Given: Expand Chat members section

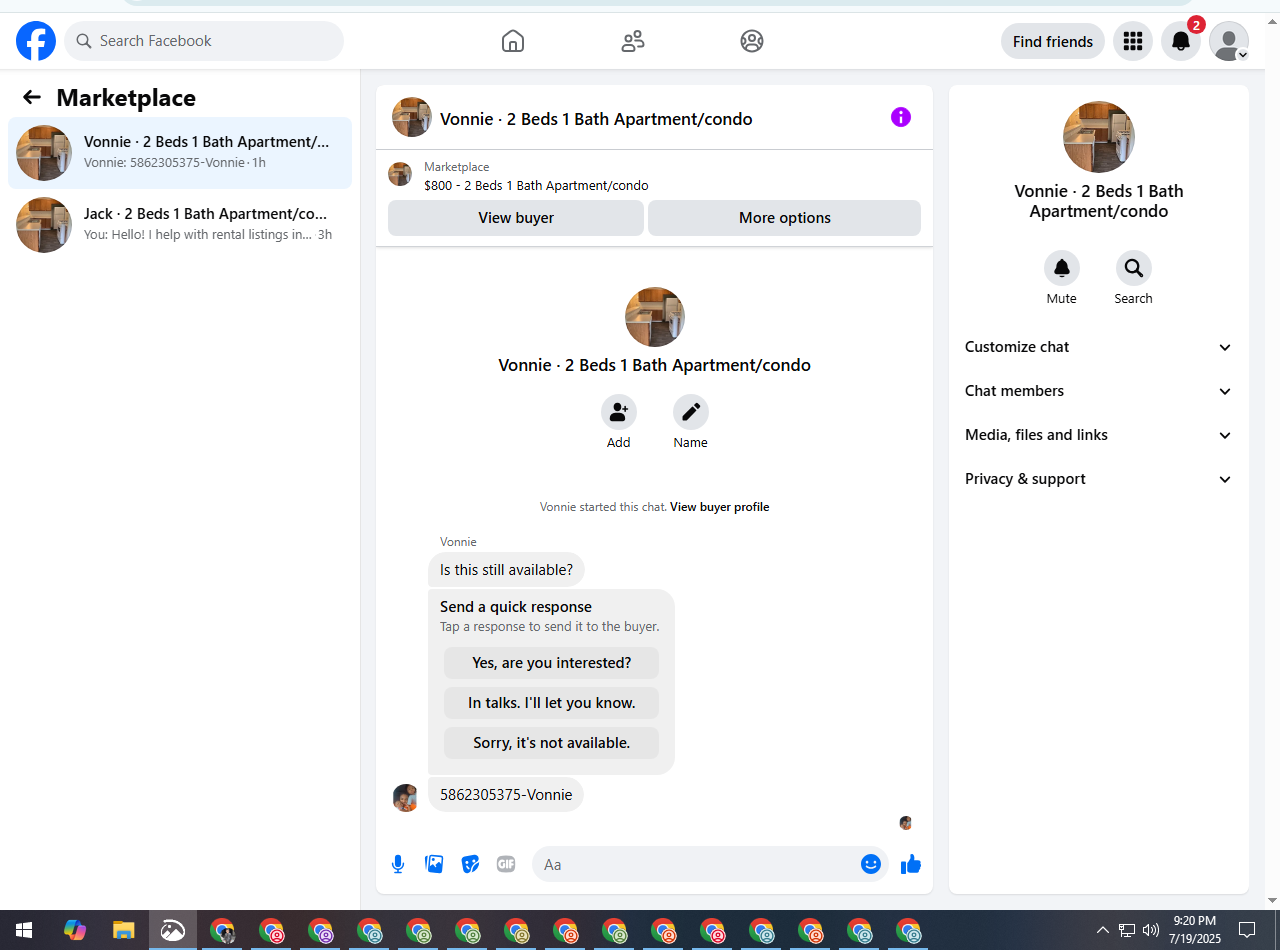Looking at the screenshot, I should point(1099,391).
